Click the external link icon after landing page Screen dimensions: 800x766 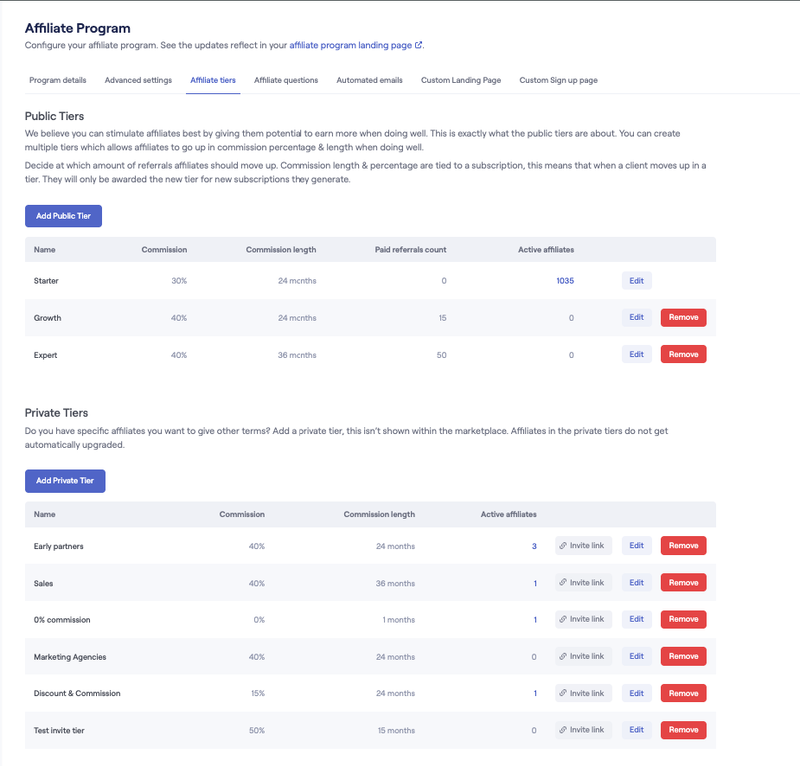(x=418, y=45)
